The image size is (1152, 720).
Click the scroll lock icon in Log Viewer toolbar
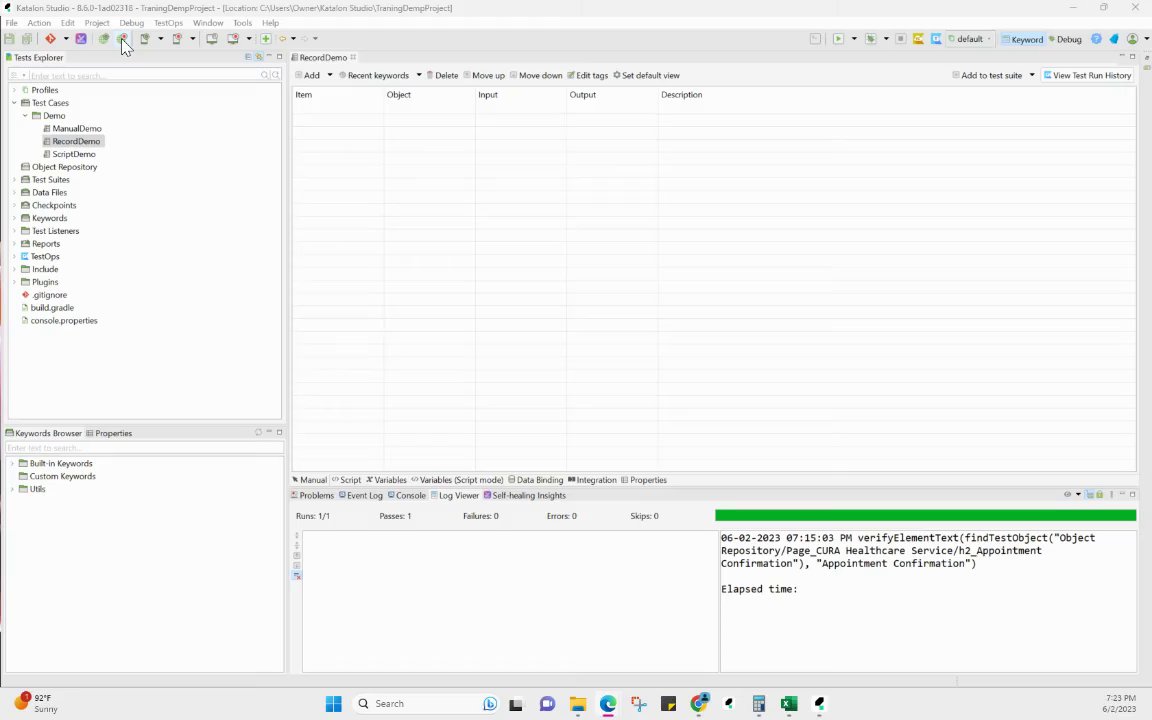(1100, 494)
